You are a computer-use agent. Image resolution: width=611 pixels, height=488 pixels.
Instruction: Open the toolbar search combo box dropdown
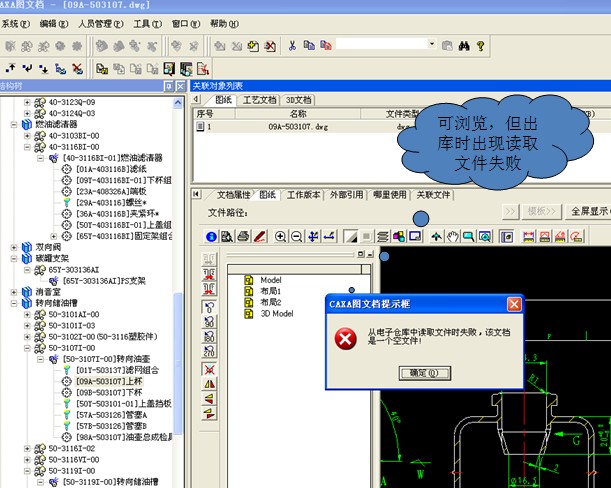(431, 44)
